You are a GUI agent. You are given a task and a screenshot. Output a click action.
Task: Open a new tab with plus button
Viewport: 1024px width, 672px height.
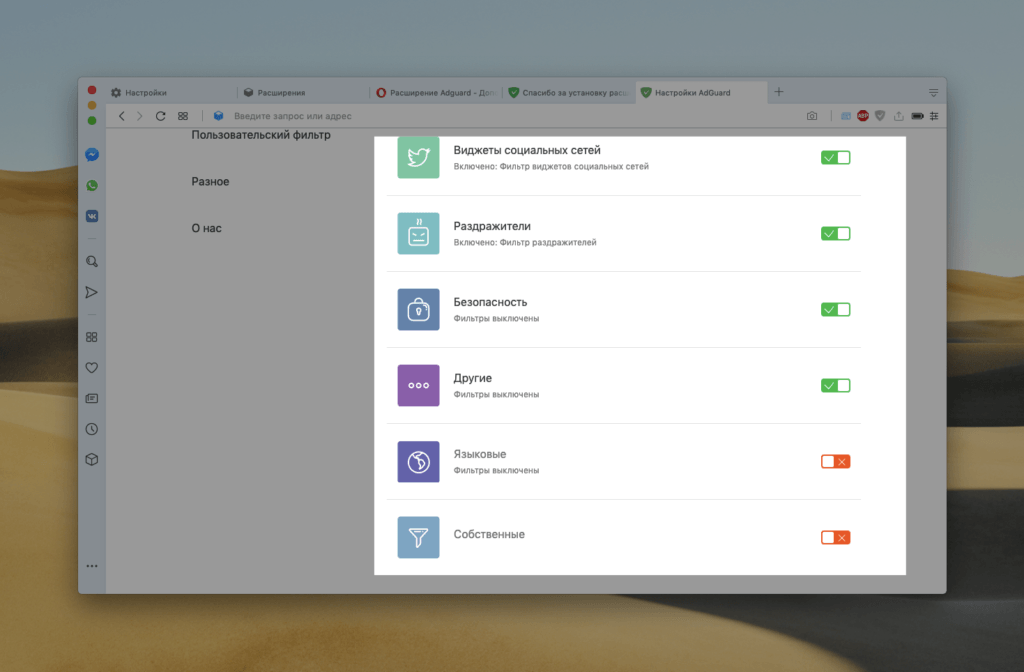[778, 92]
